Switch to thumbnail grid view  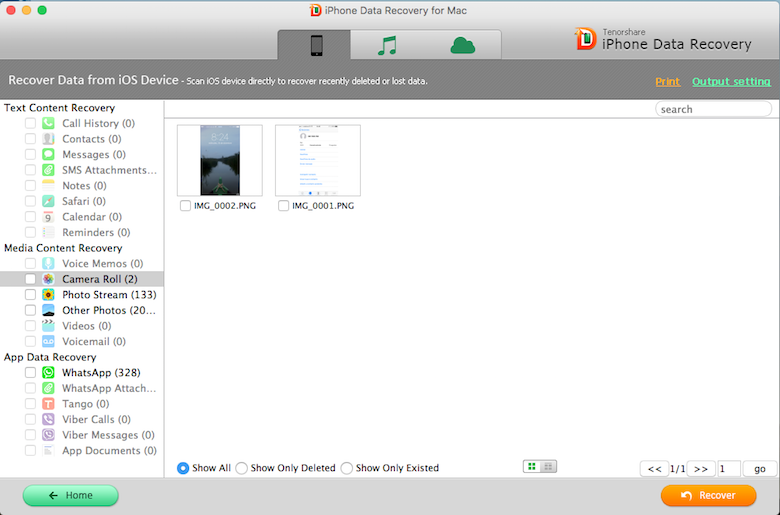(x=532, y=466)
